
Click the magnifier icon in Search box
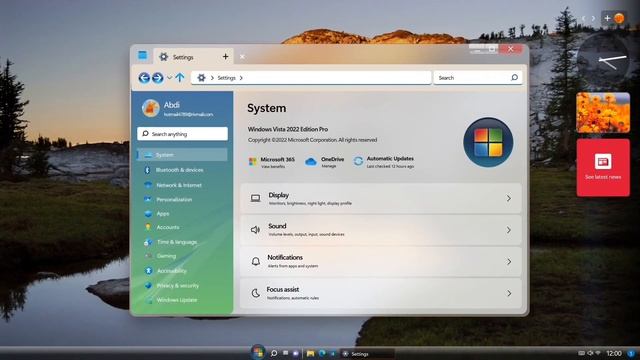514,77
